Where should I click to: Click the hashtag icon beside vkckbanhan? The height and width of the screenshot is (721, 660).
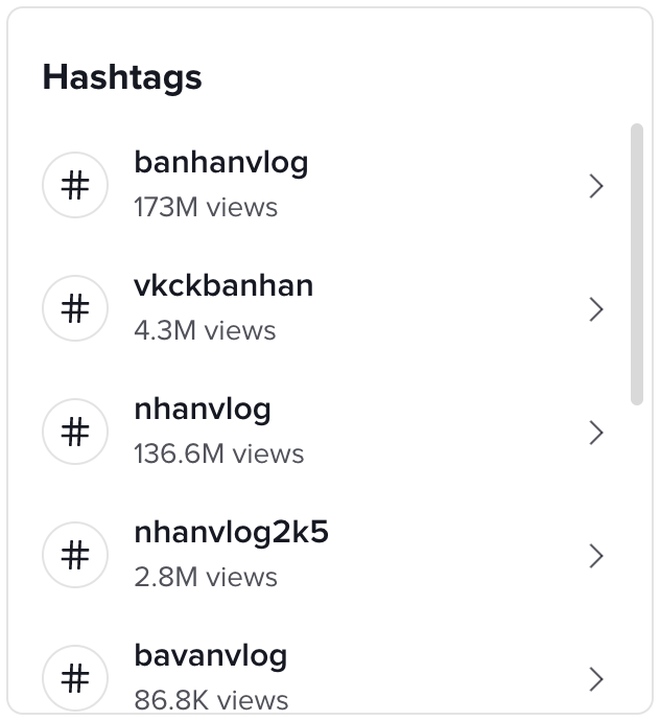pyautogui.click(x=75, y=309)
